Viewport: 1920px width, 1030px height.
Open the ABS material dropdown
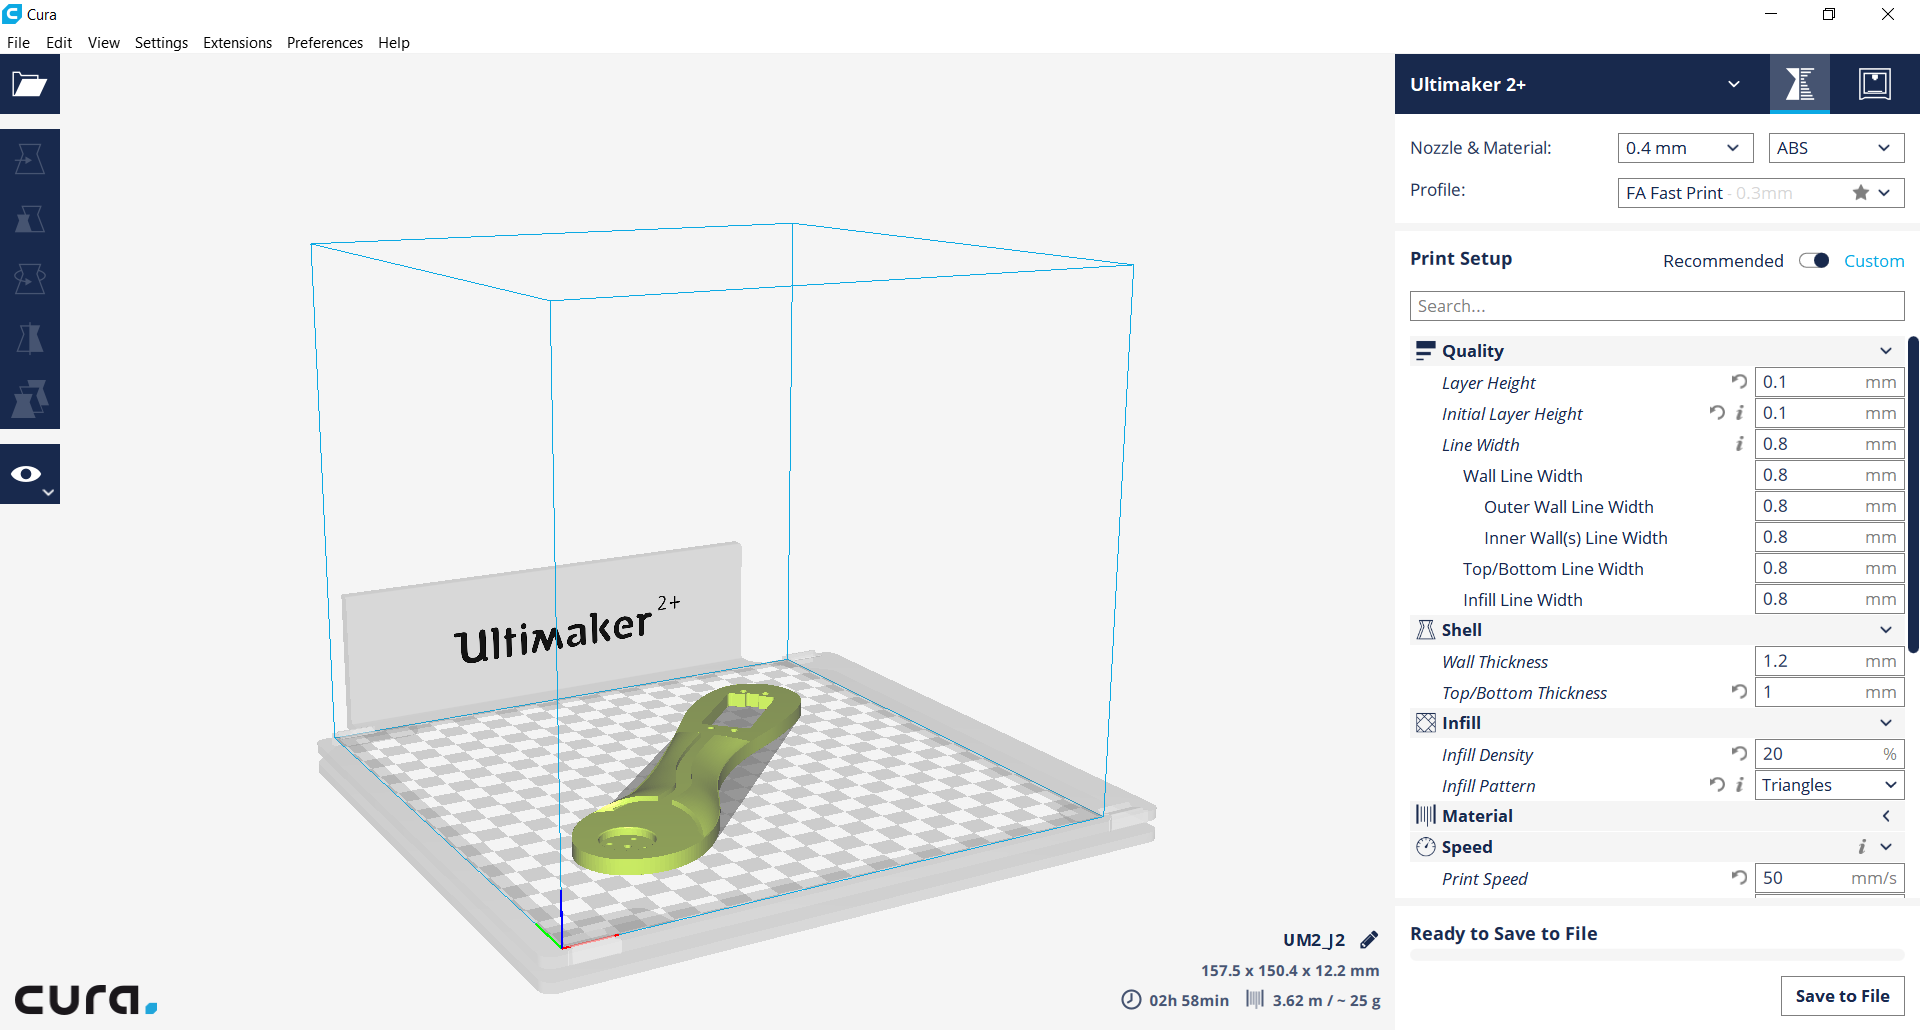click(1836, 148)
